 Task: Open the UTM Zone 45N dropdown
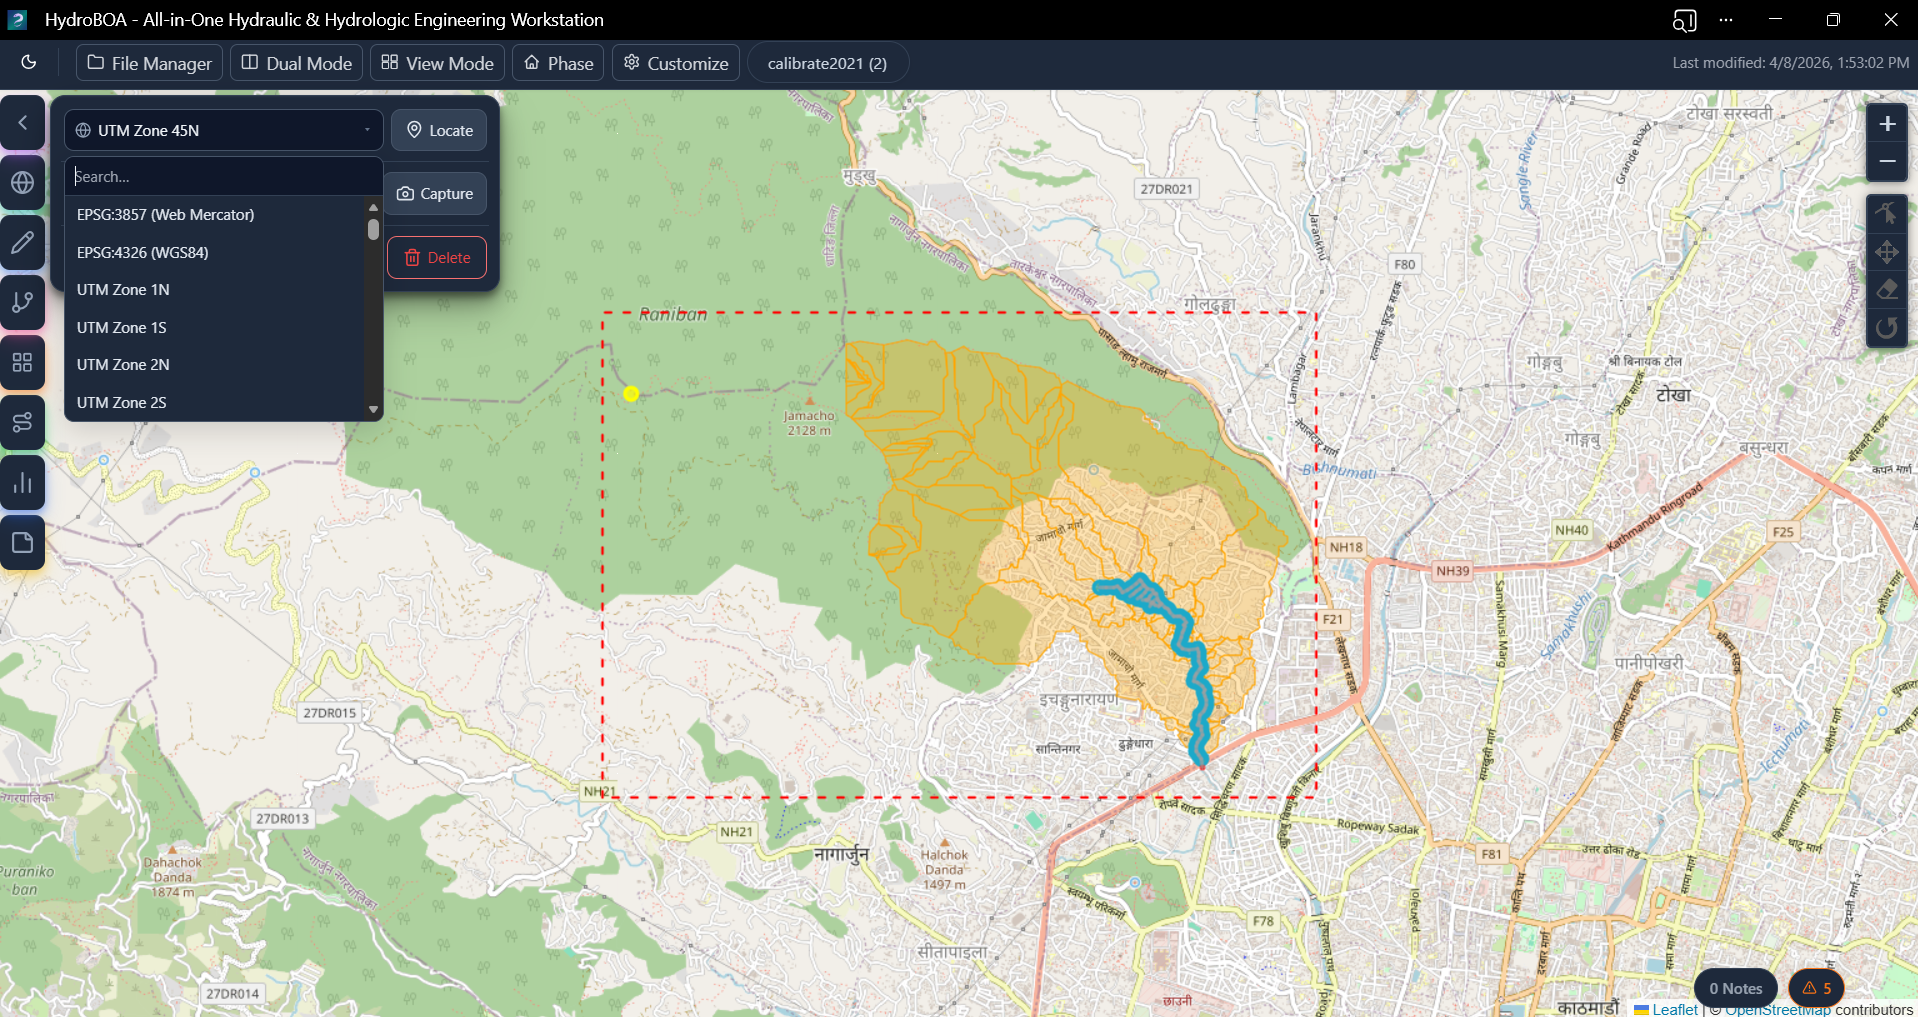[x=224, y=130]
